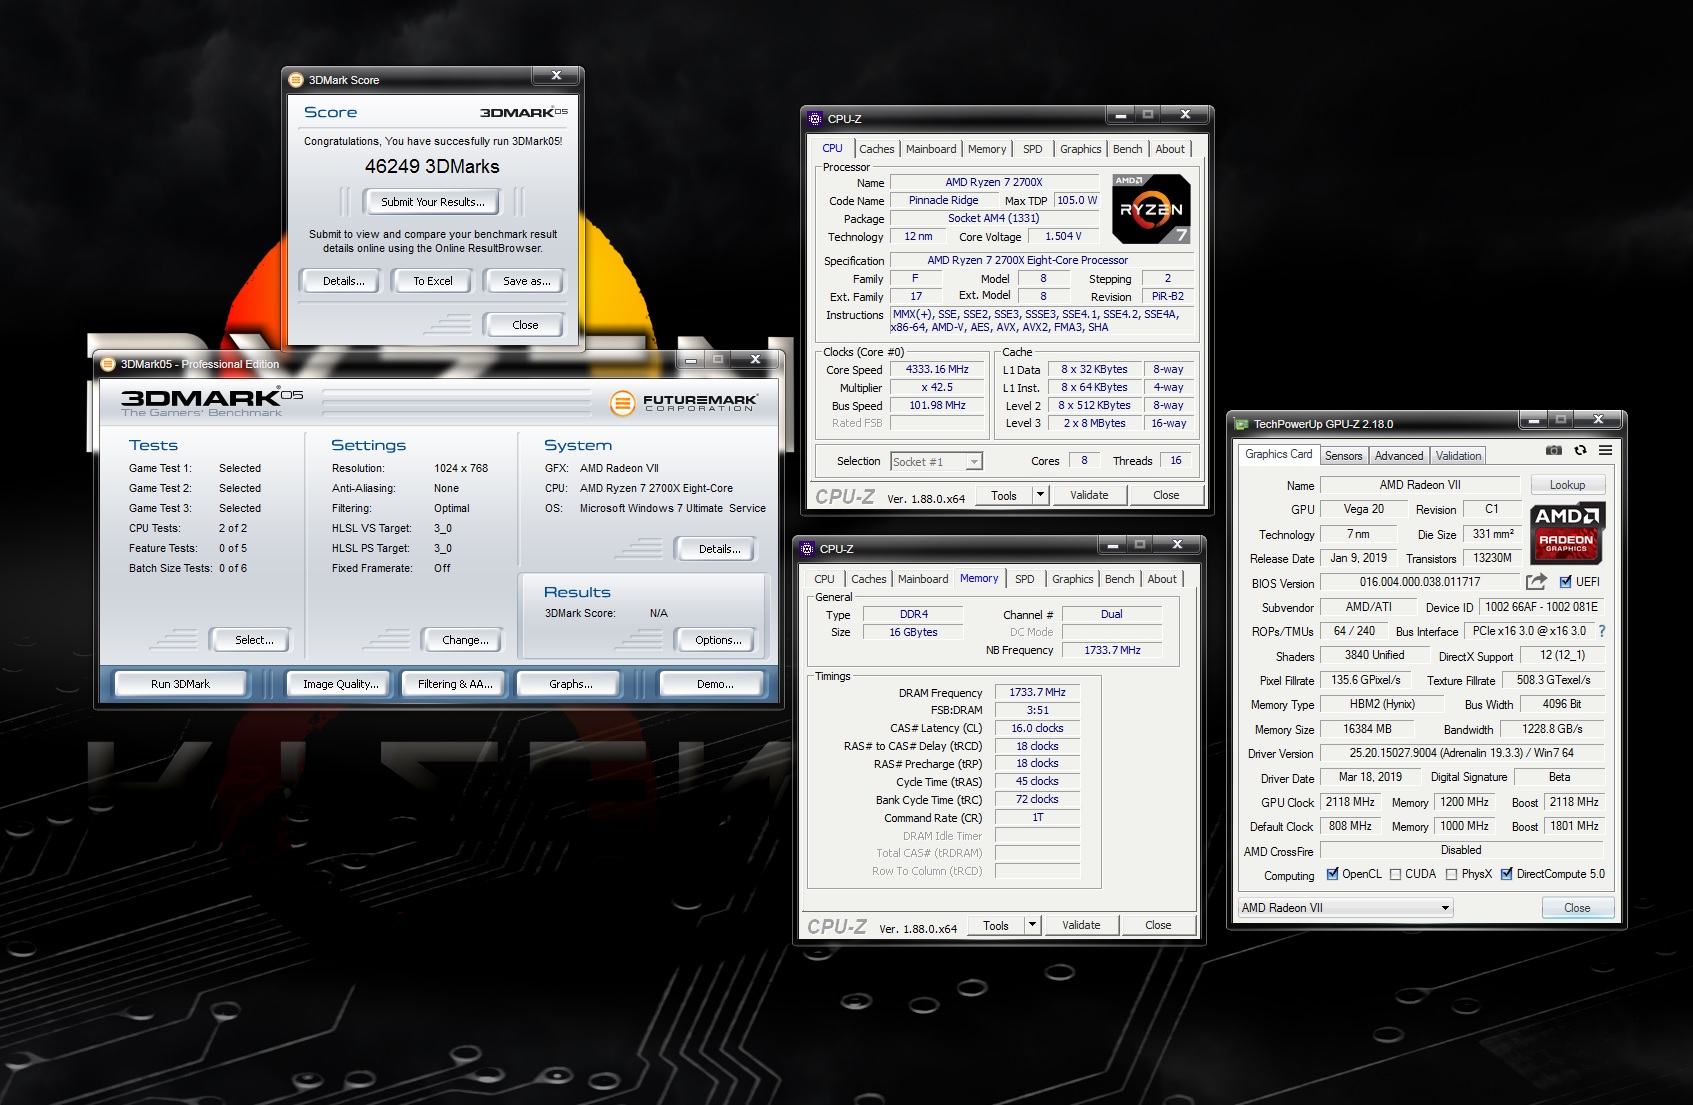Click the AMD Radeon Graphics logo in GPU-Z
Viewport: 1693px width, 1105px height.
pyautogui.click(x=1567, y=535)
